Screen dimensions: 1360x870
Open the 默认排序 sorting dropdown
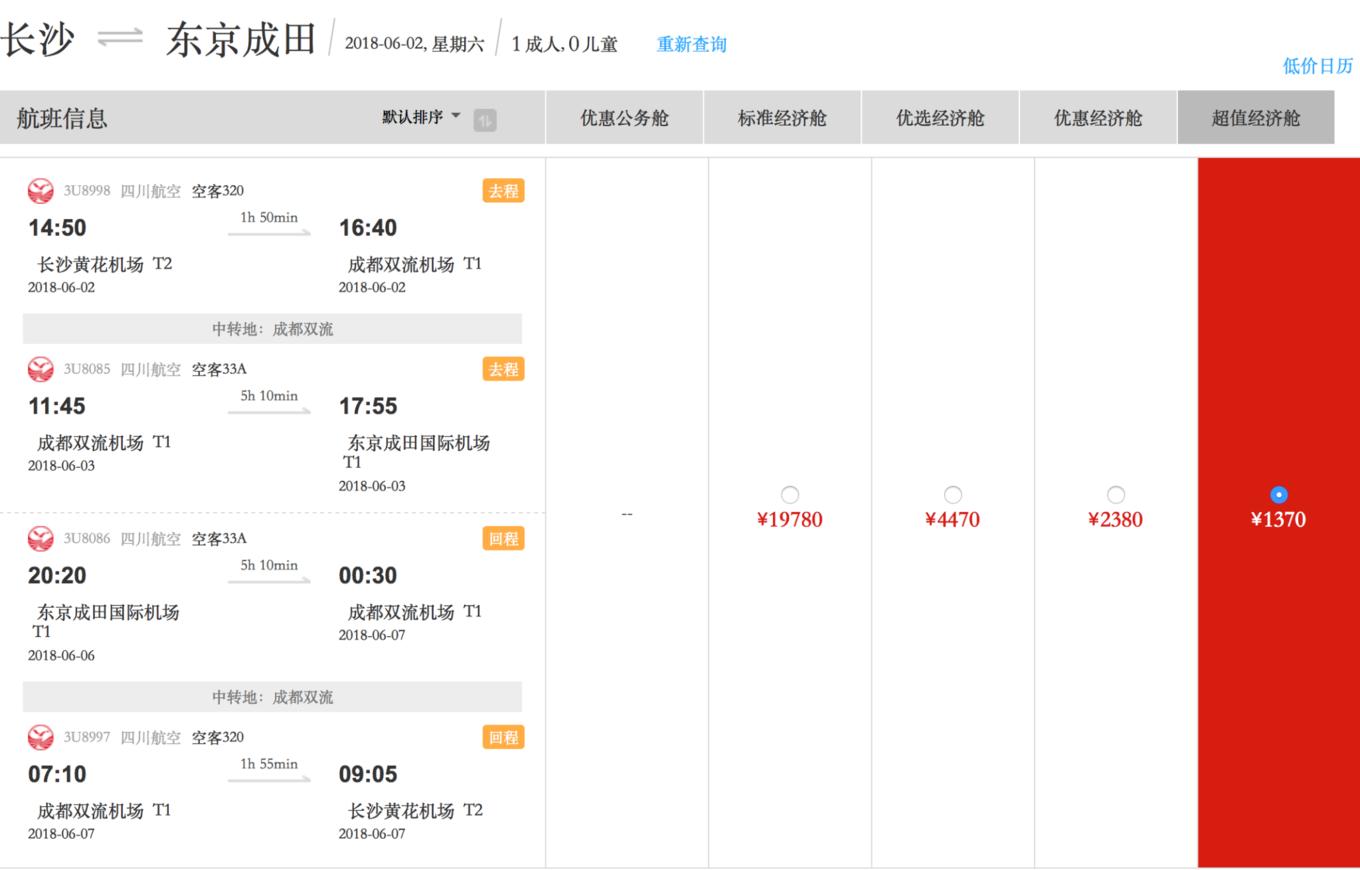coord(413,116)
